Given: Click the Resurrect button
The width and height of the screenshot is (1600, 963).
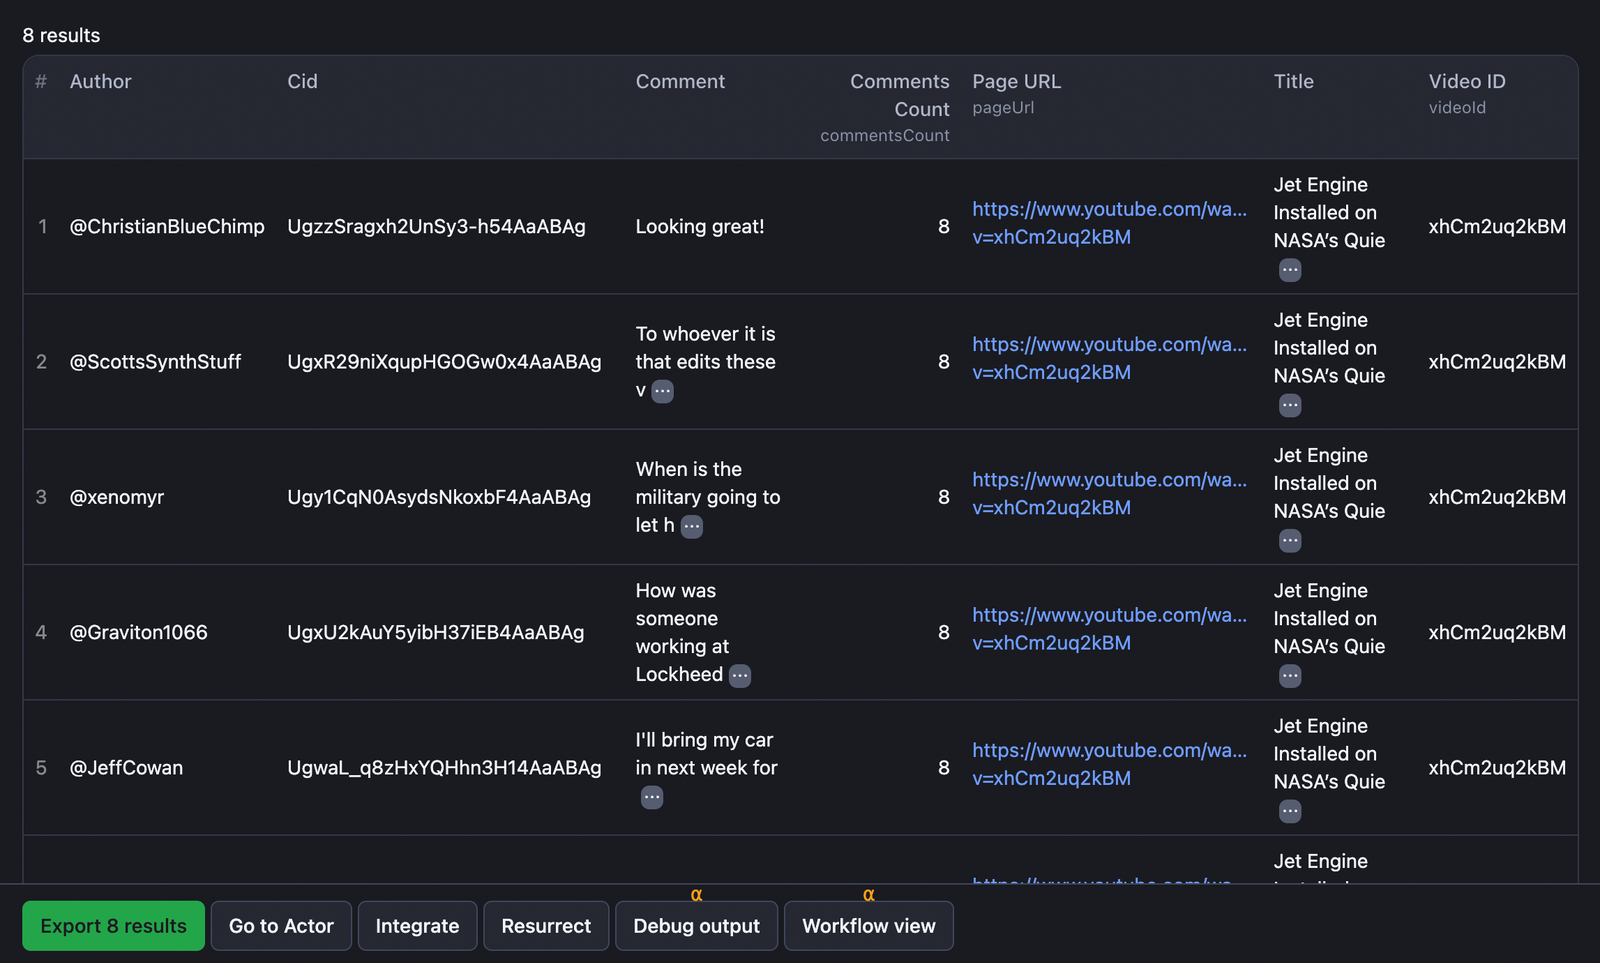Looking at the screenshot, I should pyautogui.click(x=546, y=926).
